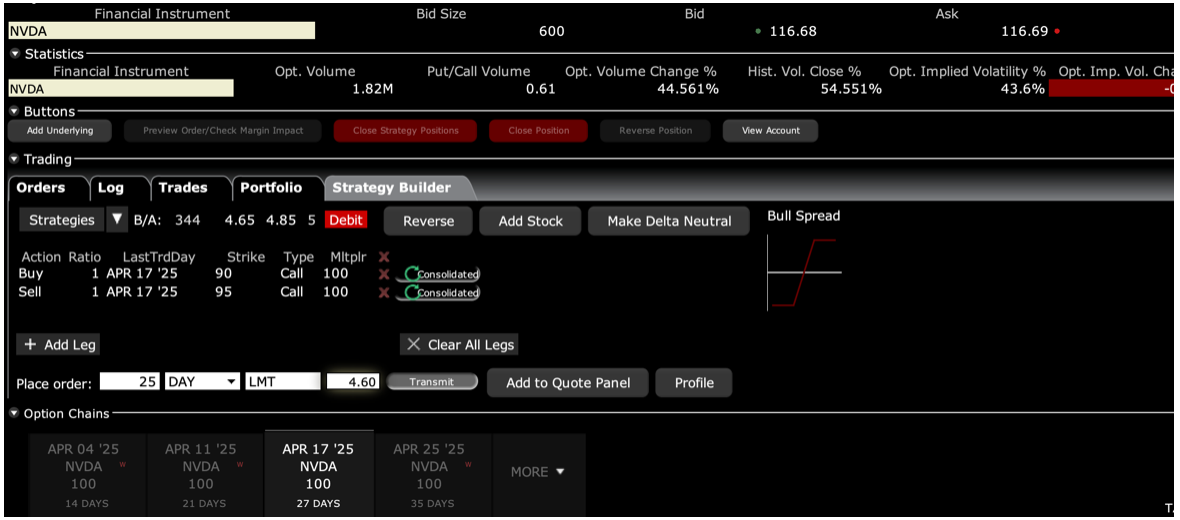The image size is (1180, 520).
Task: Click the limit price field 4.60
Action: 354,382
